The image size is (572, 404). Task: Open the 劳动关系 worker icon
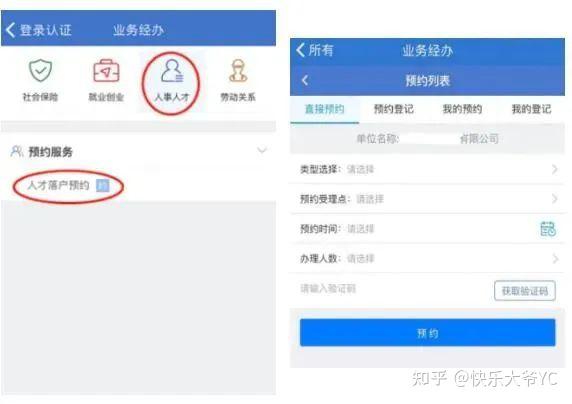pos(238,71)
